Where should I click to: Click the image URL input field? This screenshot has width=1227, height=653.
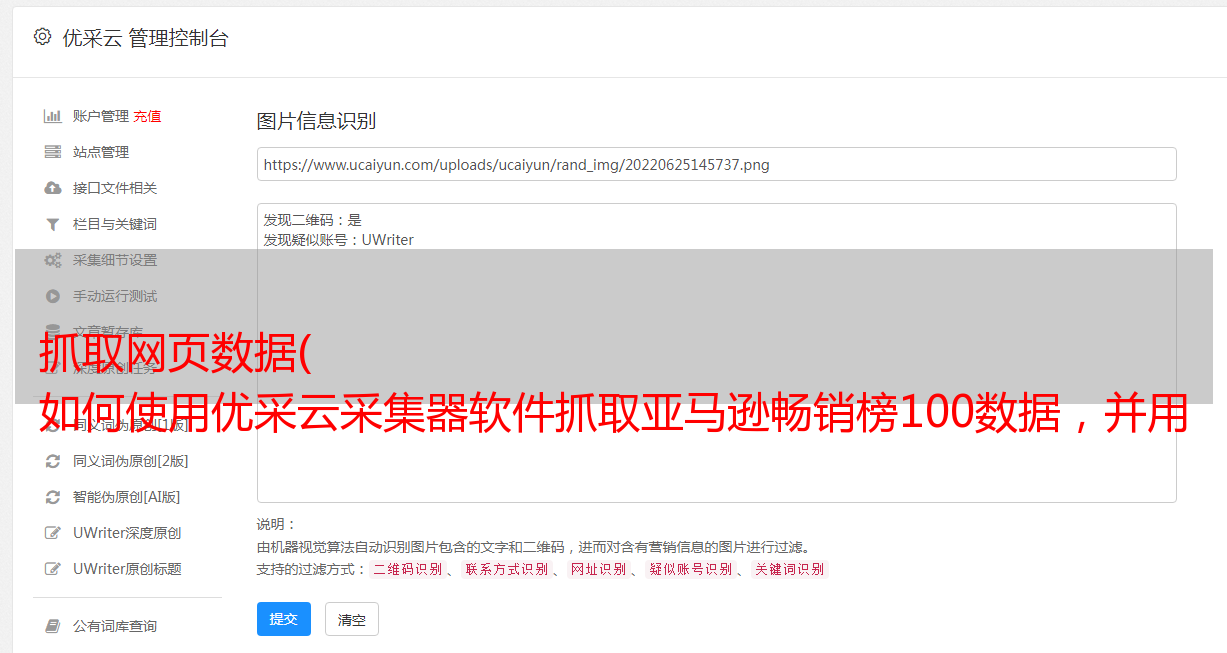(x=716, y=164)
